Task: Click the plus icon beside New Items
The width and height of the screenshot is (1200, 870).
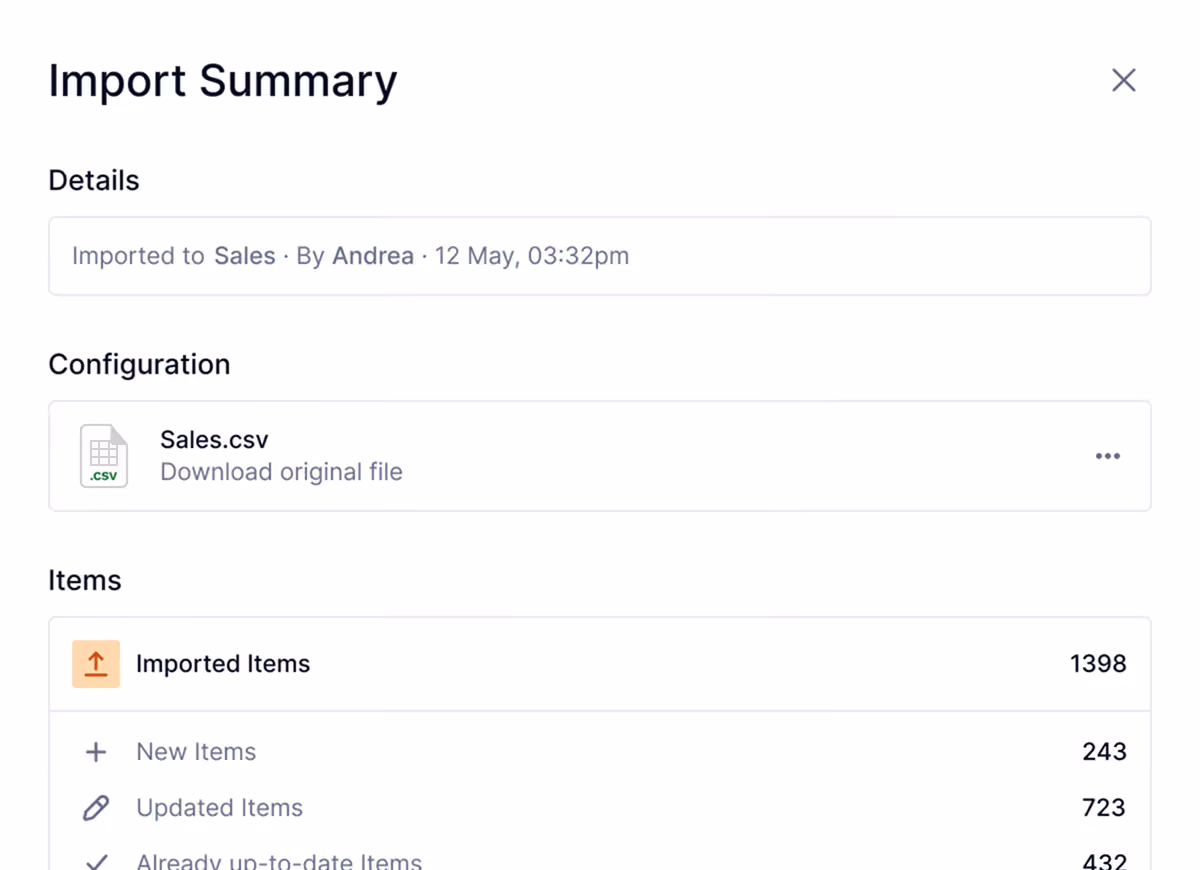Action: (96, 752)
